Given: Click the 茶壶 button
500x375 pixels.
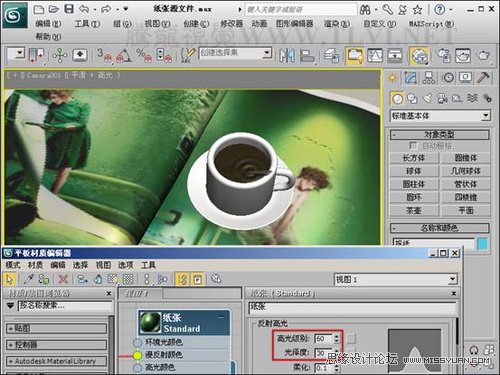Looking at the screenshot, I should click(x=414, y=210).
